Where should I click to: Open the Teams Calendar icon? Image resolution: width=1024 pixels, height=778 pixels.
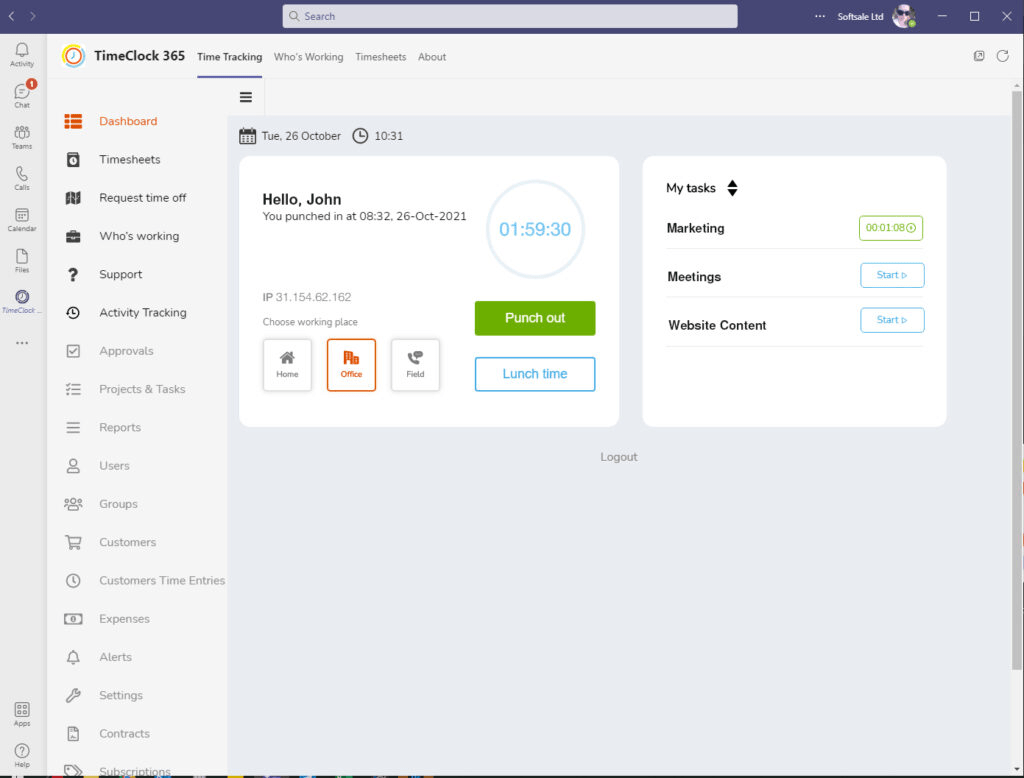click(22, 219)
